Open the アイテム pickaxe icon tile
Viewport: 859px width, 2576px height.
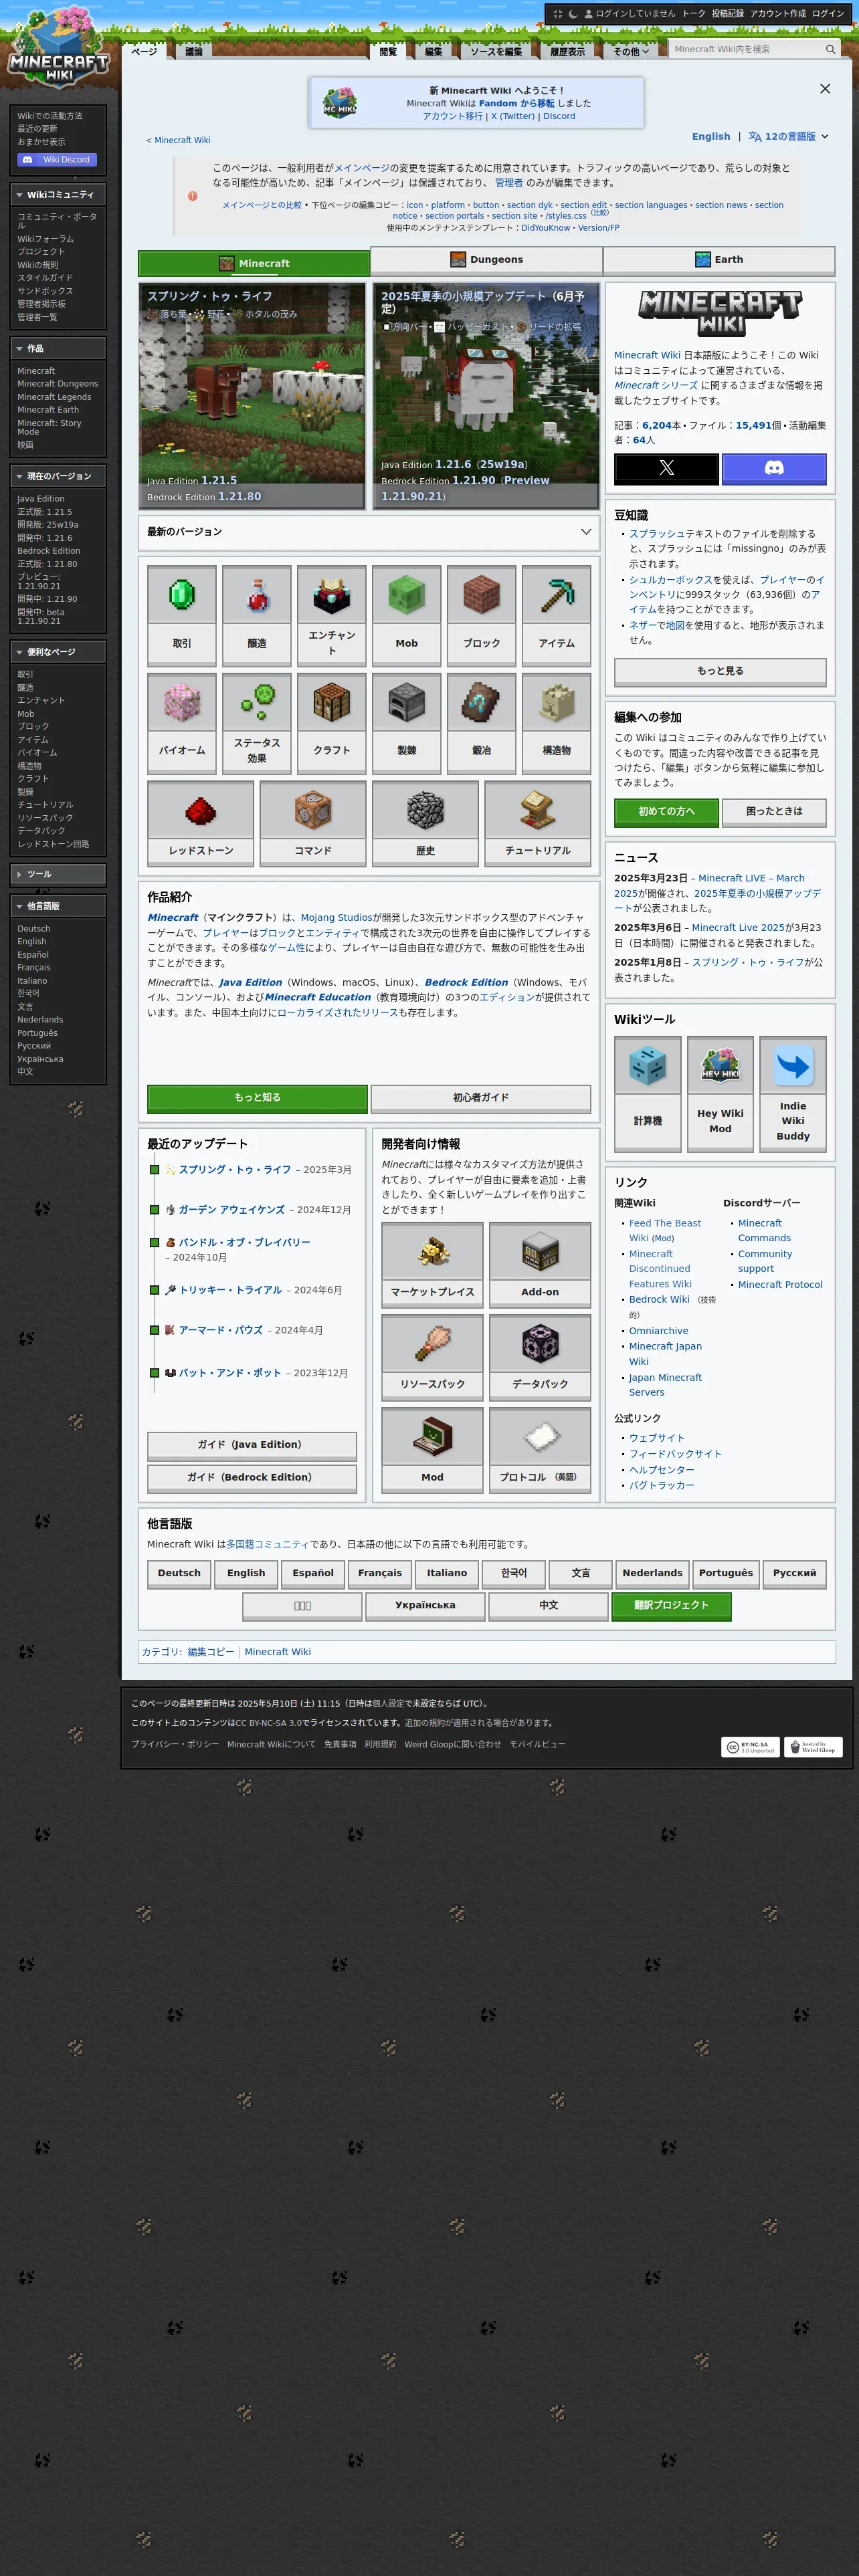(557, 616)
